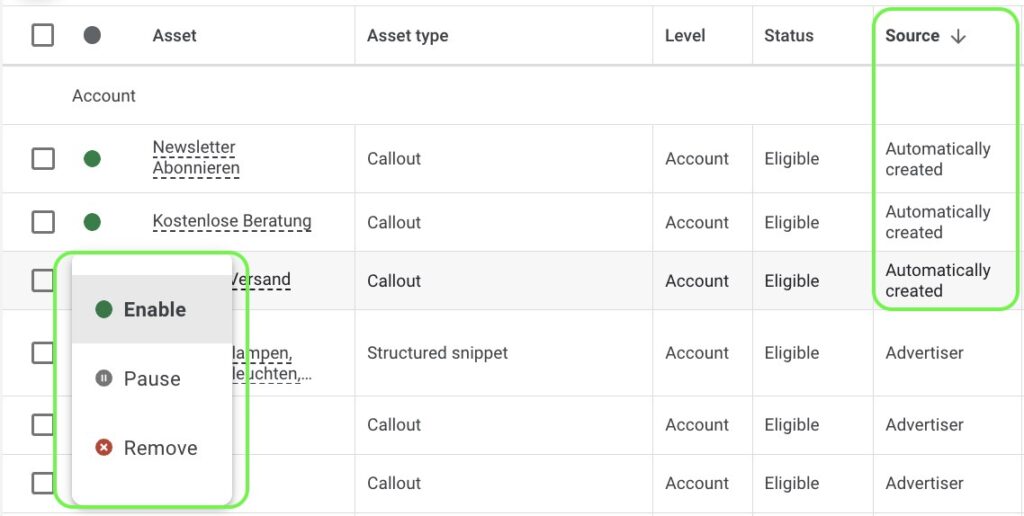Check the Structured snippet row checkbox

[43, 353]
